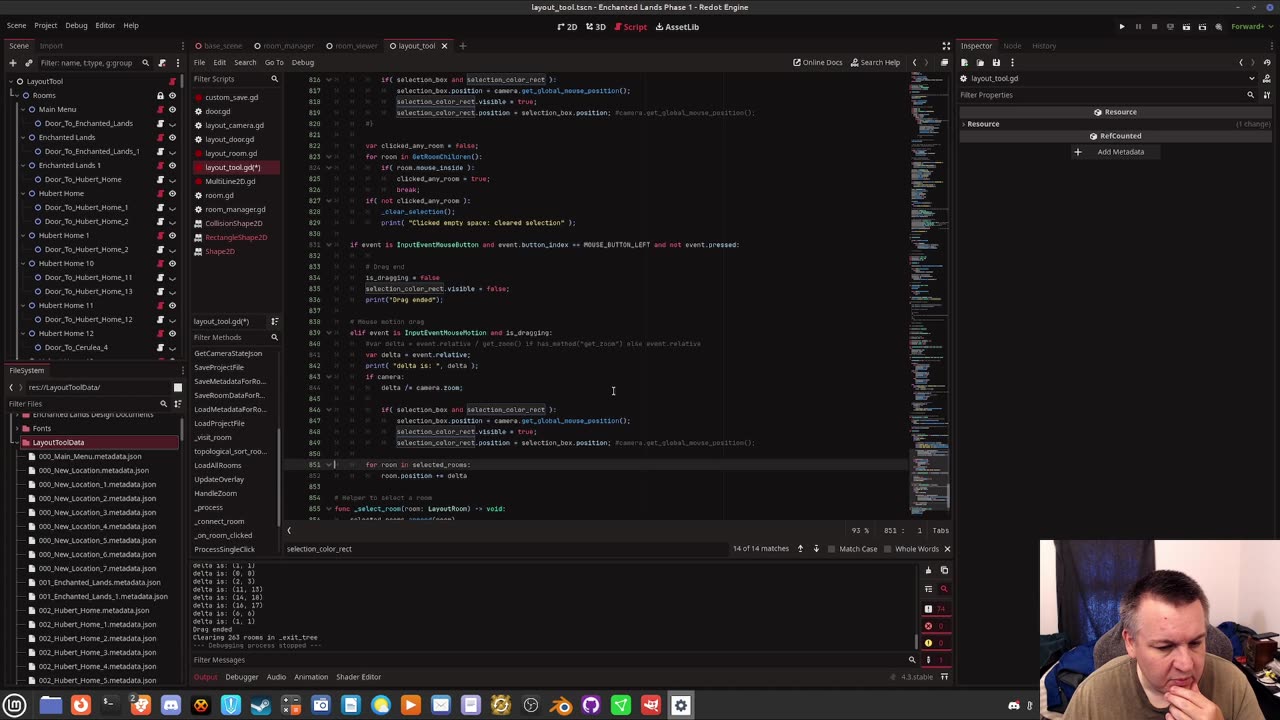Click Search Help button
The width and height of the screenshot is (1280, 720).
[874, 62]
